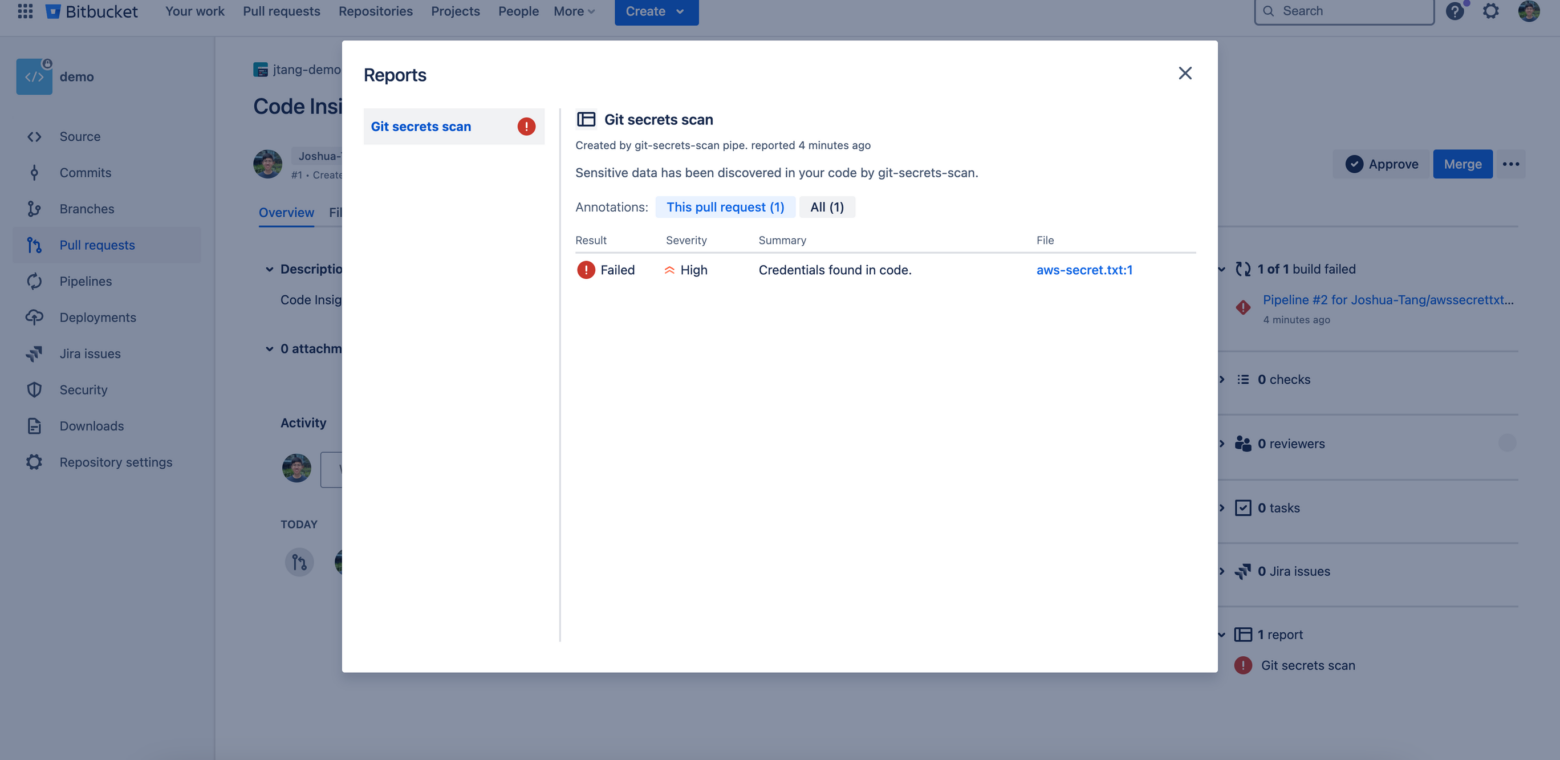The width and height of the screenshot is (1560, 760).
Task: Open Pipeline #2 link for Joshua-Tang
Action: [1388, 300]
